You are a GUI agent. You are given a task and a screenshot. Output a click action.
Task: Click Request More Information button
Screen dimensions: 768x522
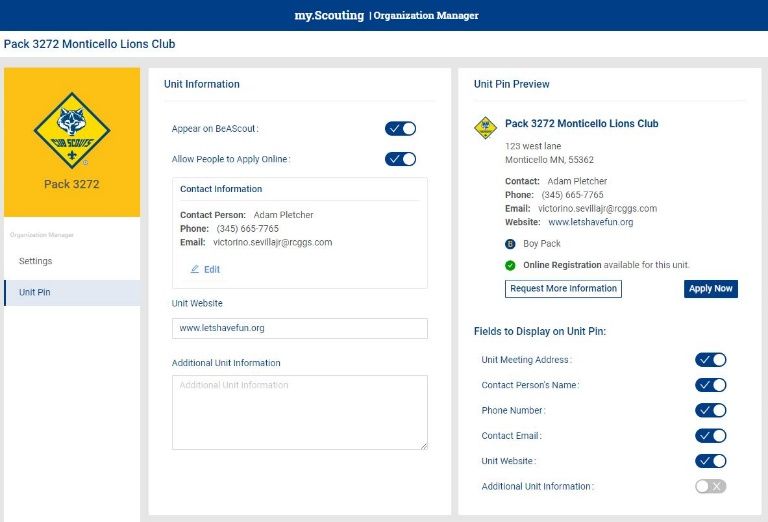pyautogui.click(x=563, y=289)
